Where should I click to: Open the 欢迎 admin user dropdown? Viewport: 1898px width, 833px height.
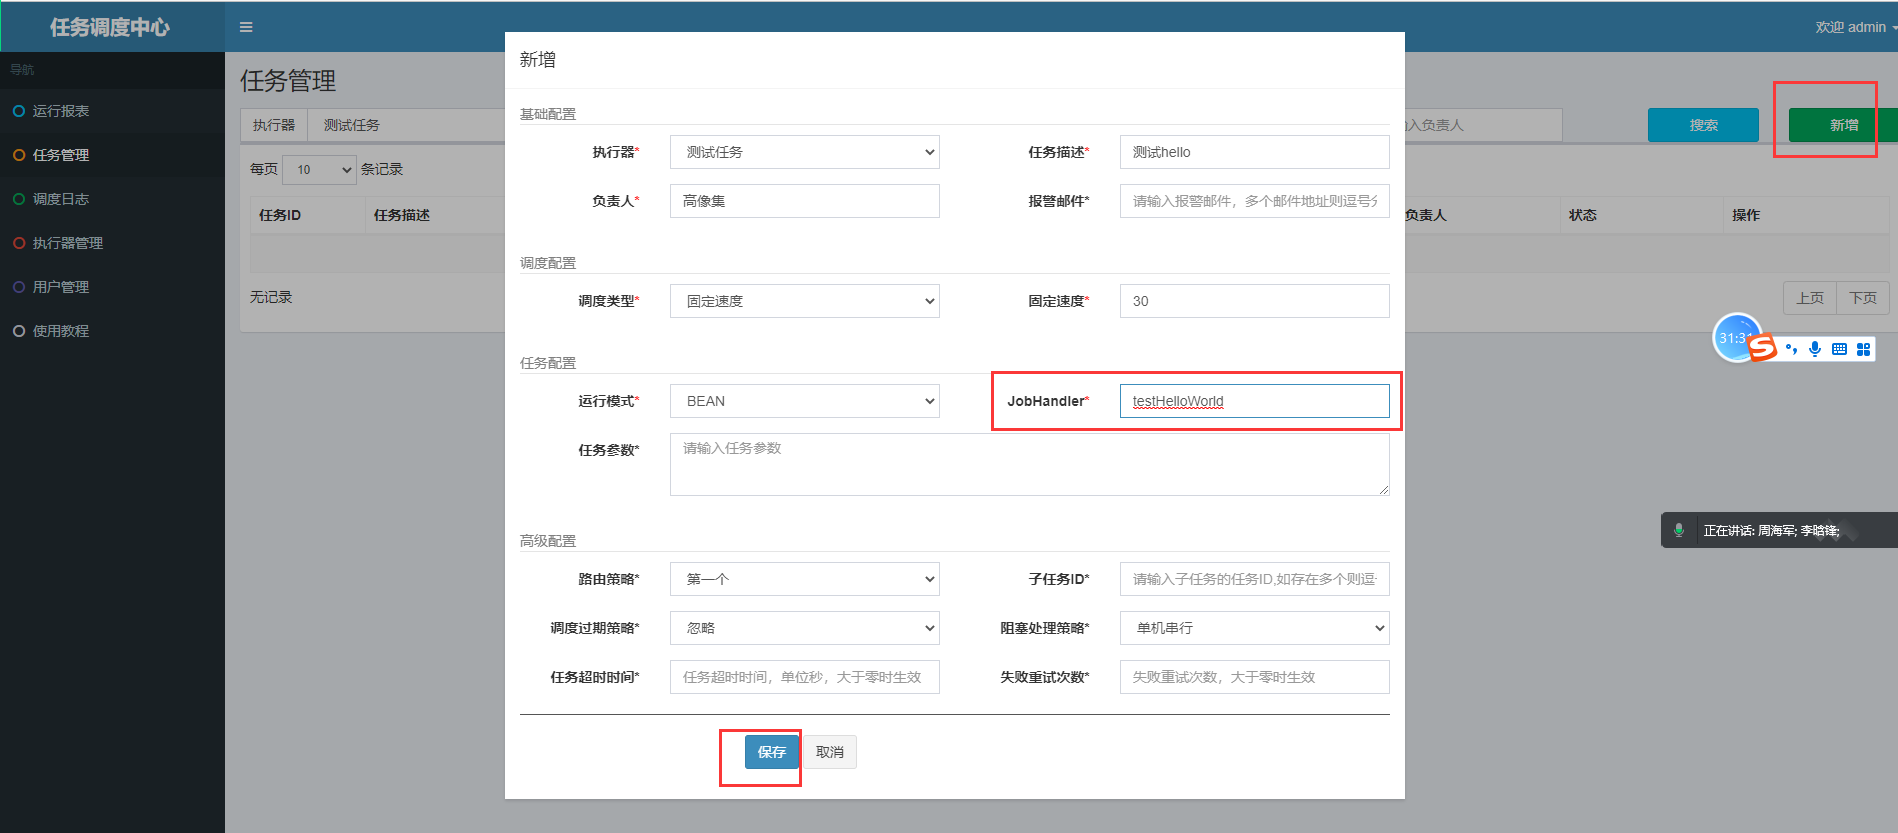[1855, 27]
